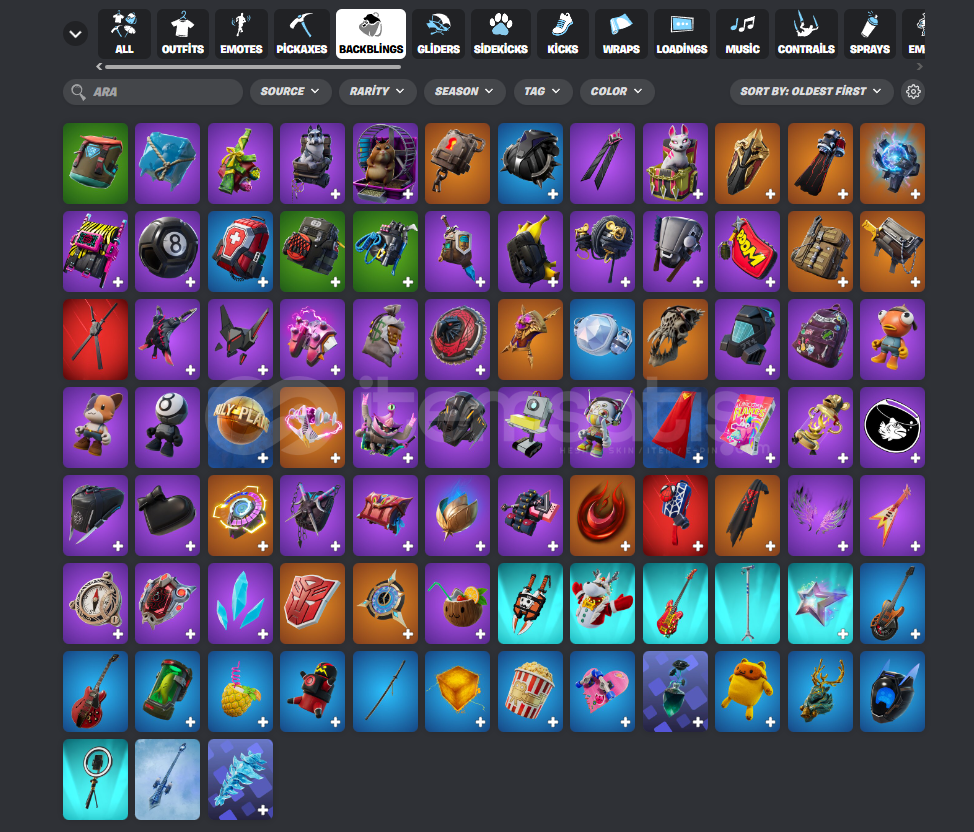Select the Rally Planet globe backbling

[x=240, y=427]
